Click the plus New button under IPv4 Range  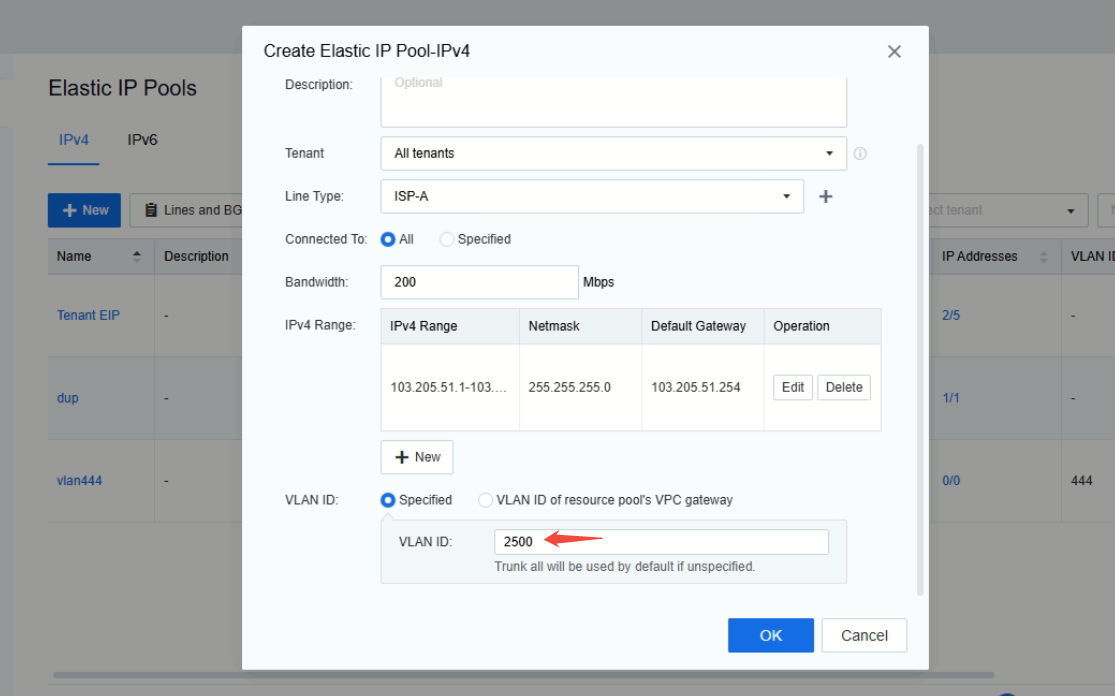tap(416, 456)
